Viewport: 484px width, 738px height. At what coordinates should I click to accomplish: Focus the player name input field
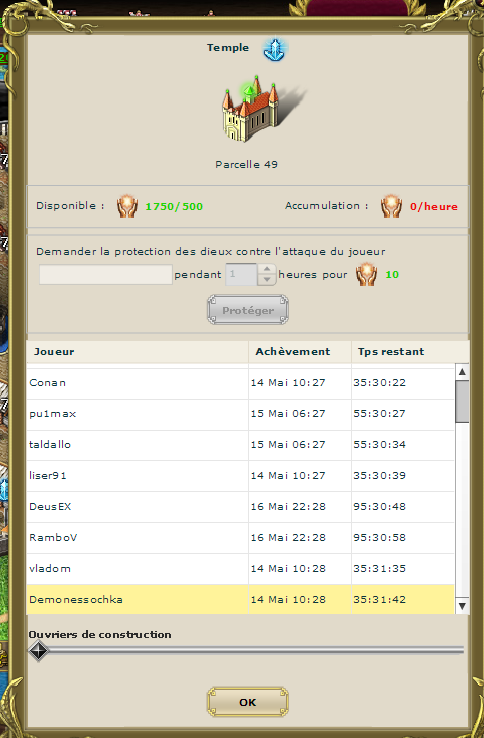(x=106, y=274)
